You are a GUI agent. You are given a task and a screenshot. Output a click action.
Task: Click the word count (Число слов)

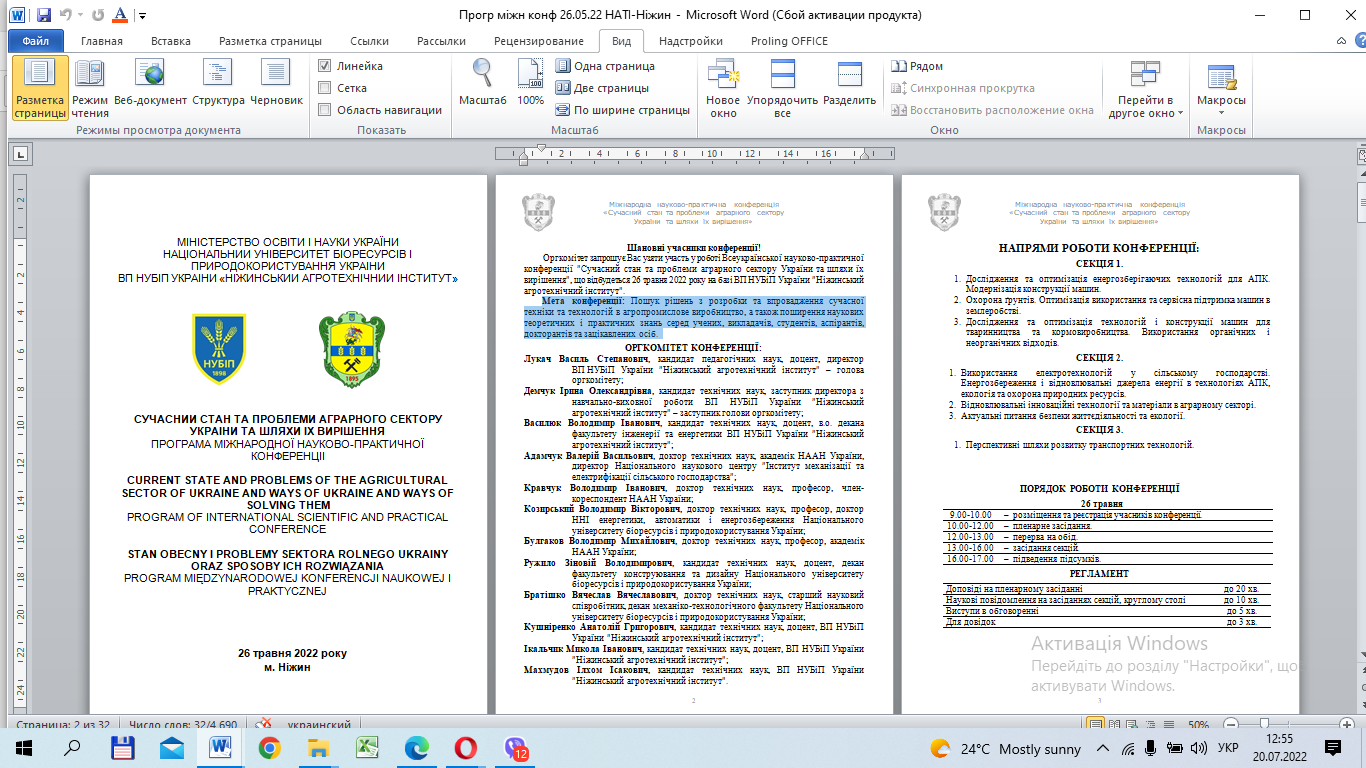point(183,724)
